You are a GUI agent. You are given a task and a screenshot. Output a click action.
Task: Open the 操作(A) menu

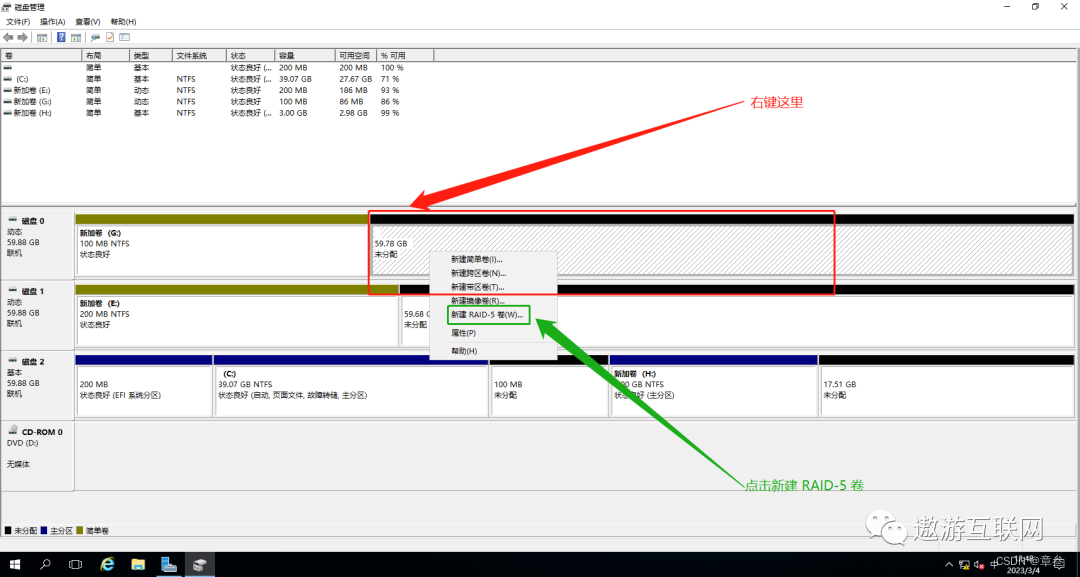click(x=52, y=22)
